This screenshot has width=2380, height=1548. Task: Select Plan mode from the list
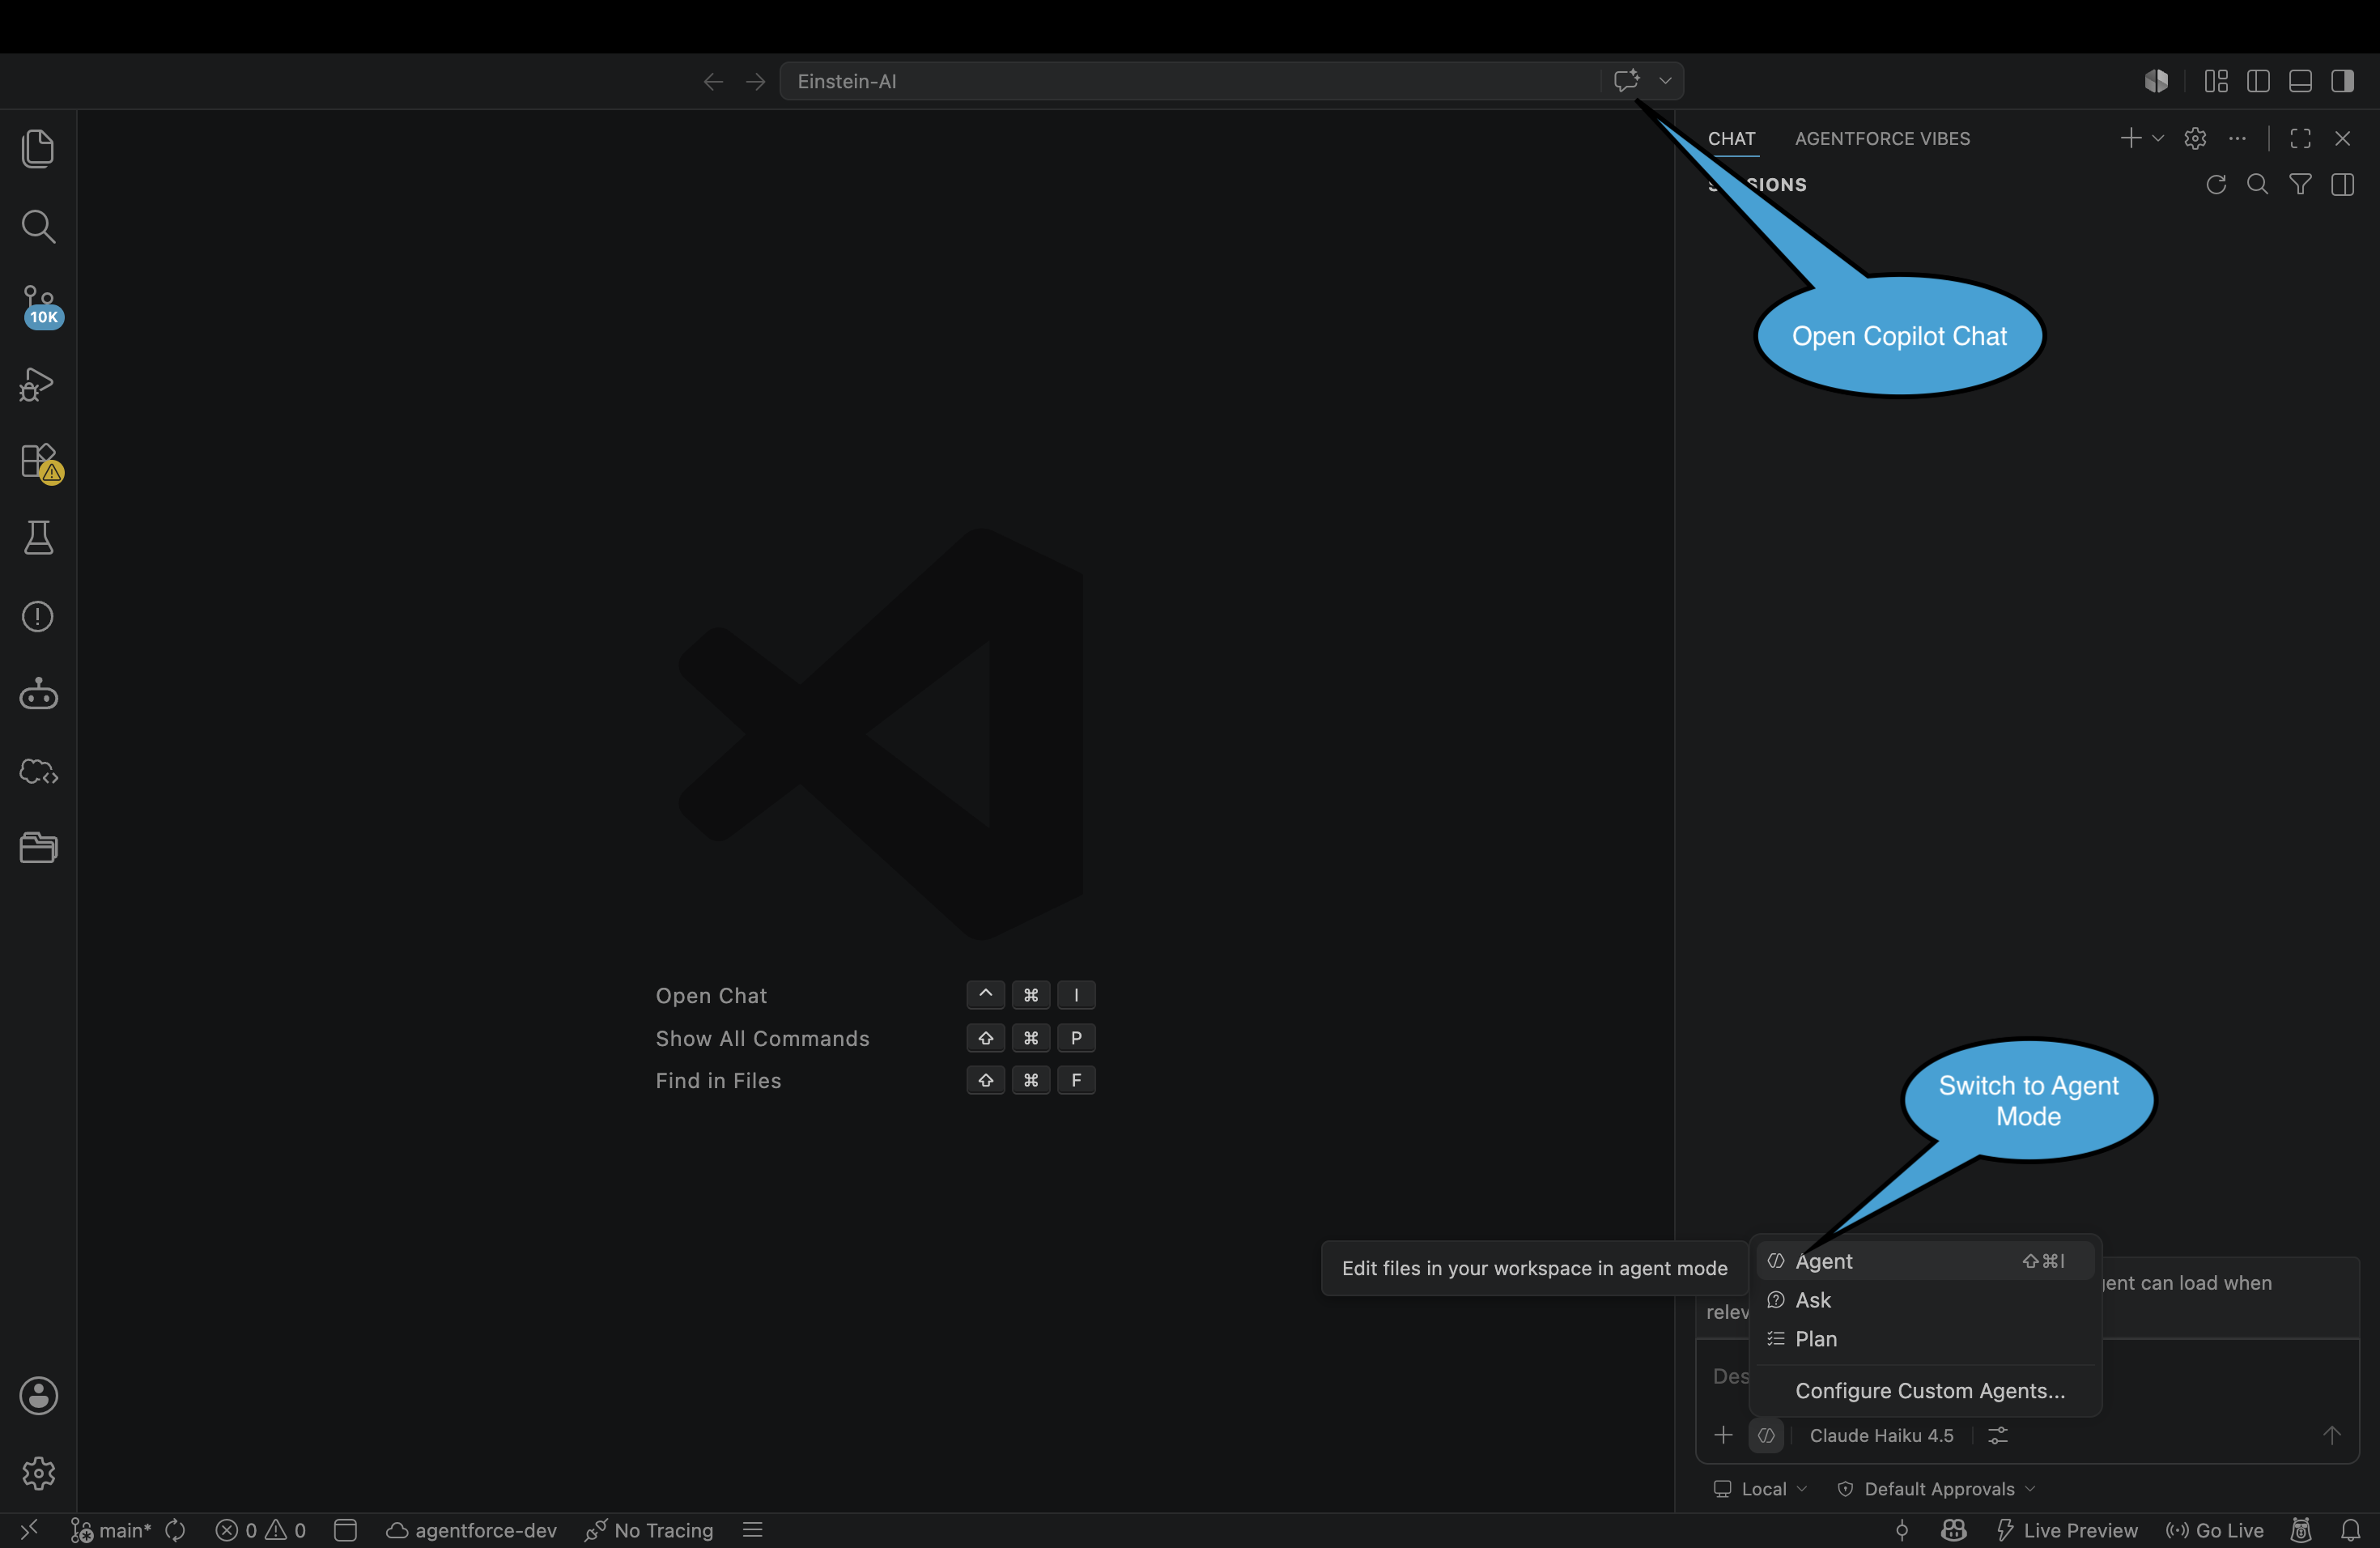tap(1925, 1339)
